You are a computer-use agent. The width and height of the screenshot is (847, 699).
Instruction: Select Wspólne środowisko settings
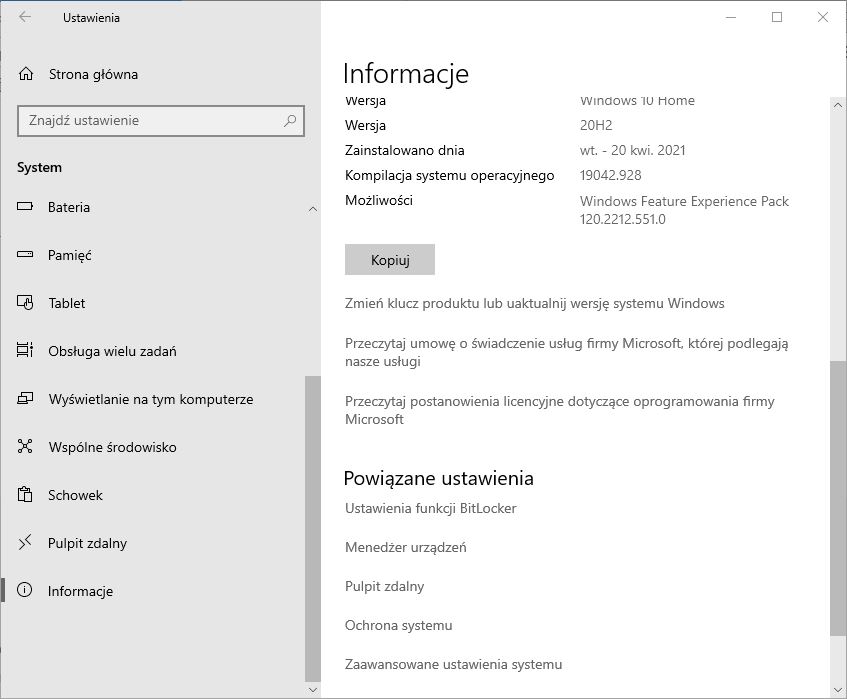pyautogui.click(x=112, y=447)
